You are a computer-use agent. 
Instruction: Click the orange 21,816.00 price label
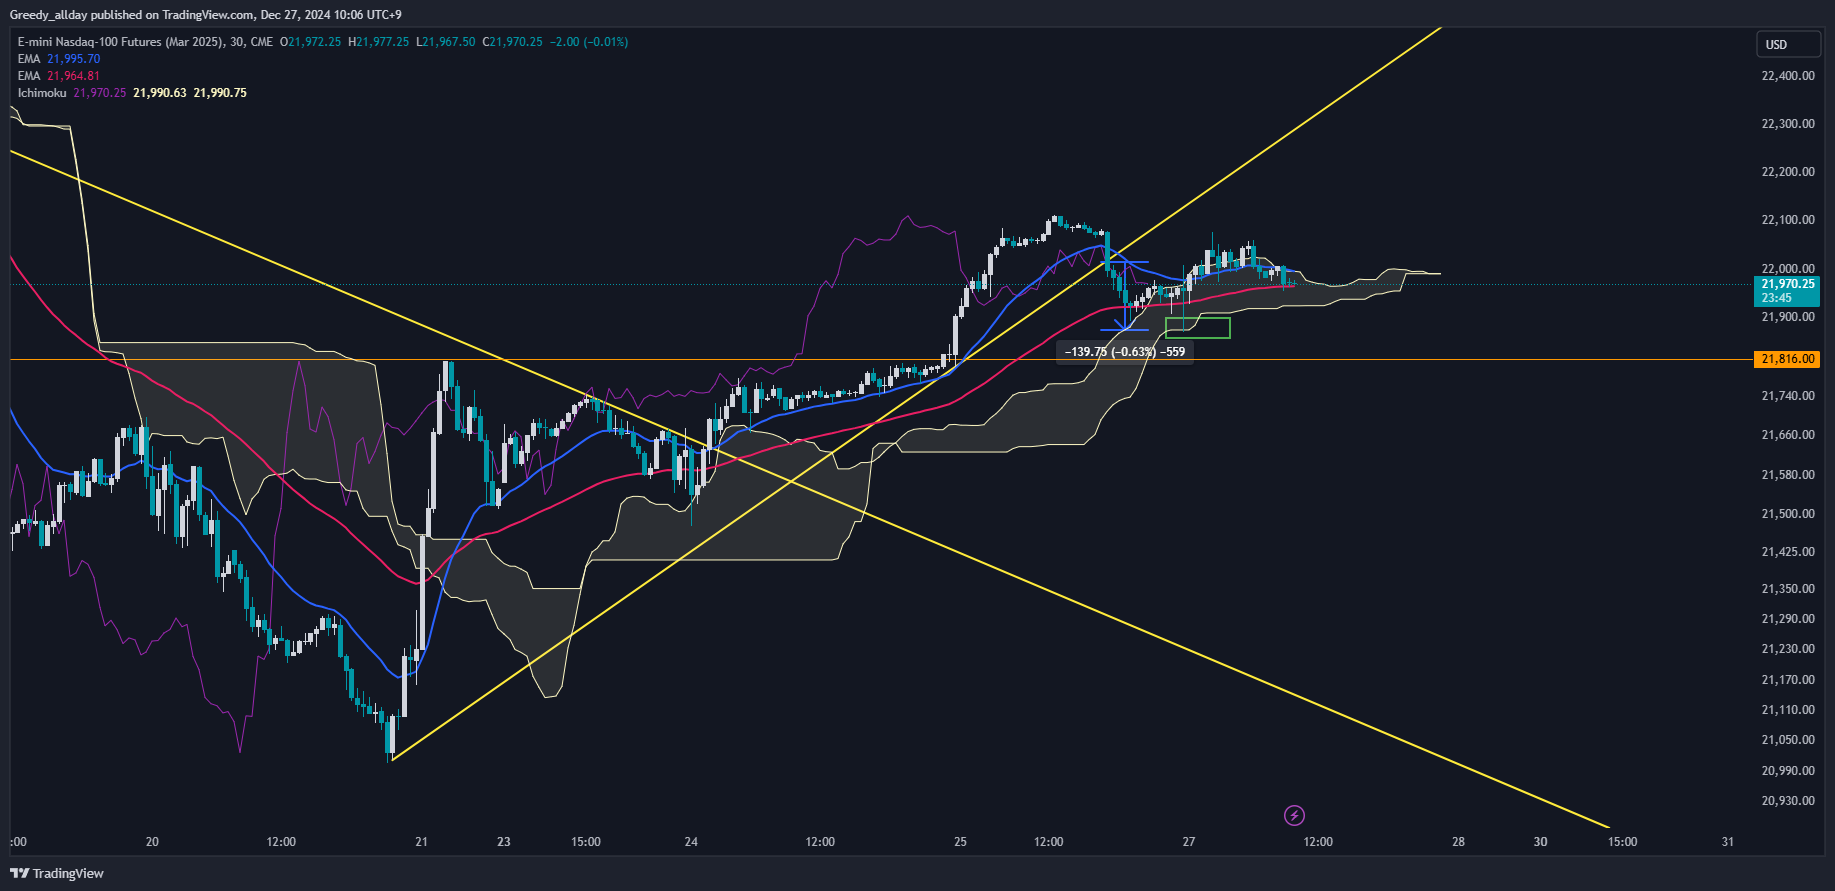click(1788, 359)
